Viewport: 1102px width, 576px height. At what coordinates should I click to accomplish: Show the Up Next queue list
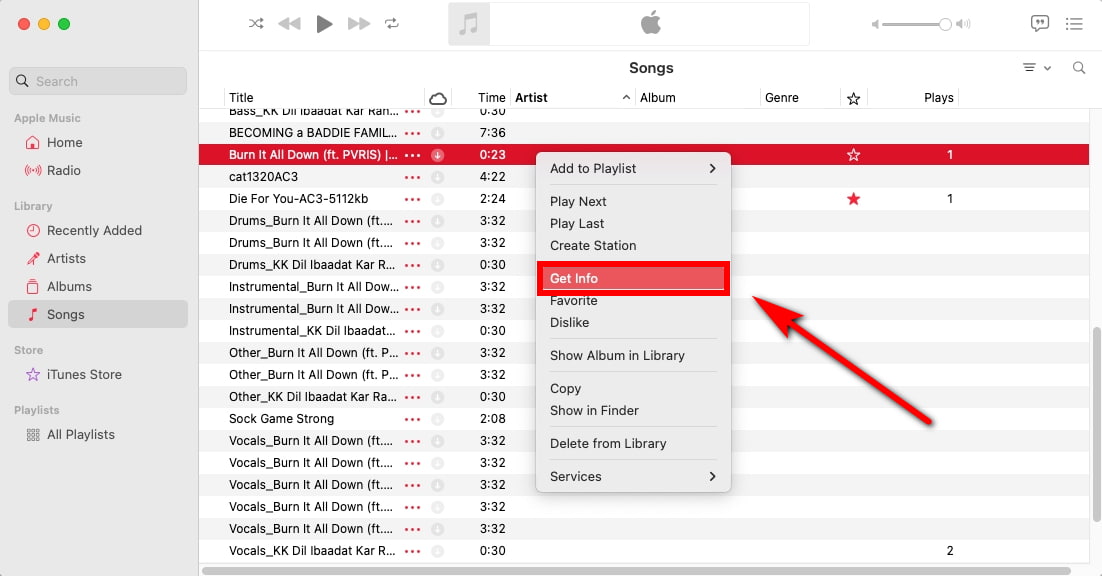point(1074,24)
